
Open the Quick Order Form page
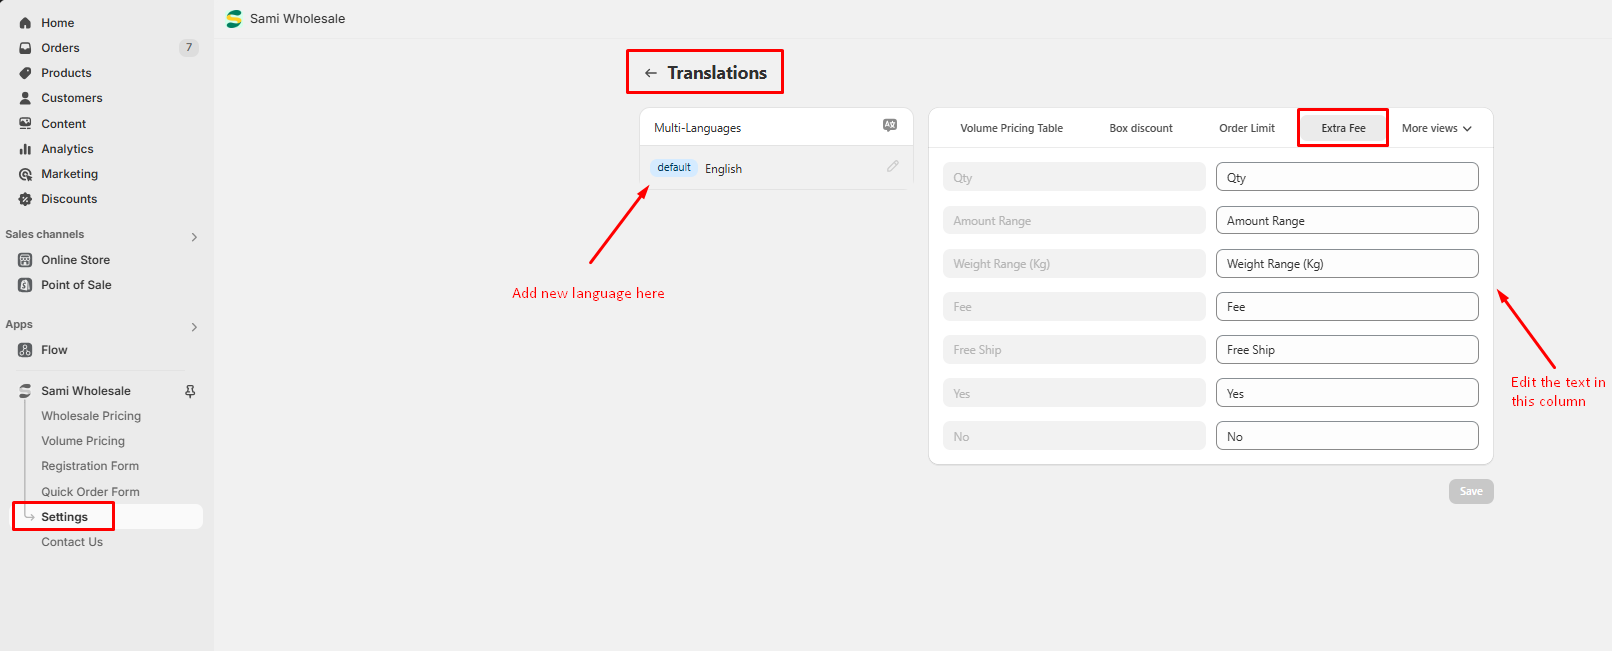90,492
